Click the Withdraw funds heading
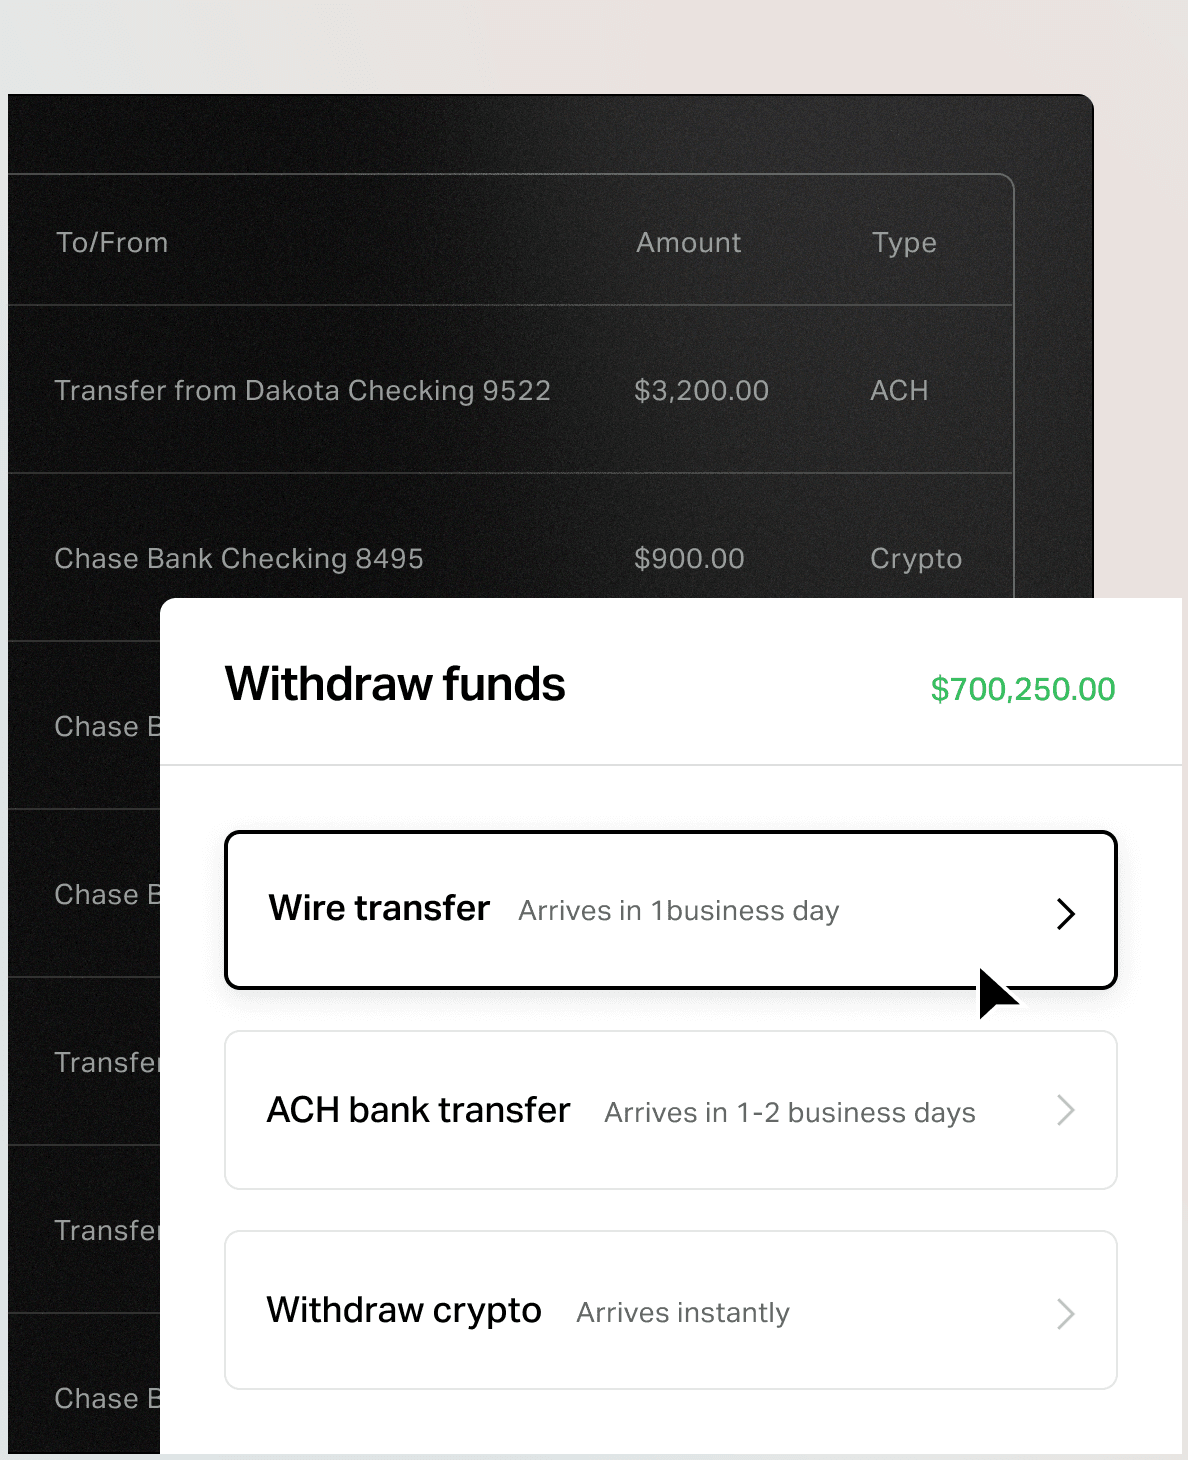1188x1460 pixels. 394,684
